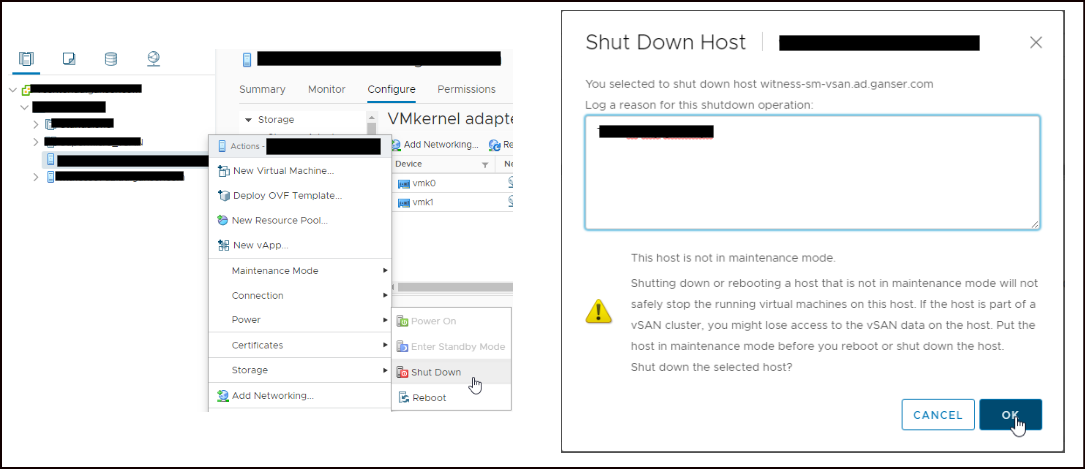Image resolution: width=1085 pixels, height=469 pixels.
Task: Confirm shutdown with the OK button
Action: coord(1010,415)
